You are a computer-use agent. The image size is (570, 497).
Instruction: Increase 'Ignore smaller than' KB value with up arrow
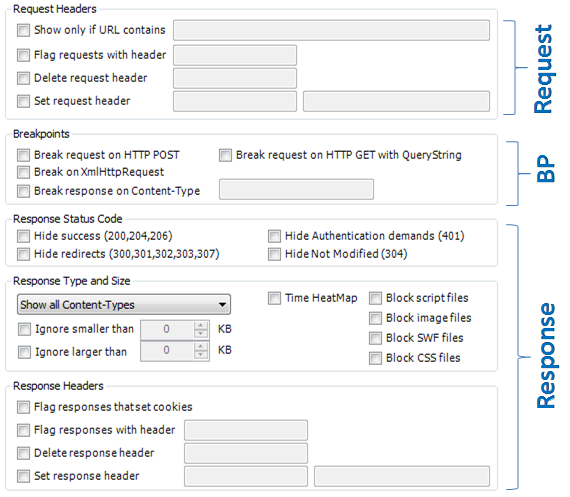201,325
